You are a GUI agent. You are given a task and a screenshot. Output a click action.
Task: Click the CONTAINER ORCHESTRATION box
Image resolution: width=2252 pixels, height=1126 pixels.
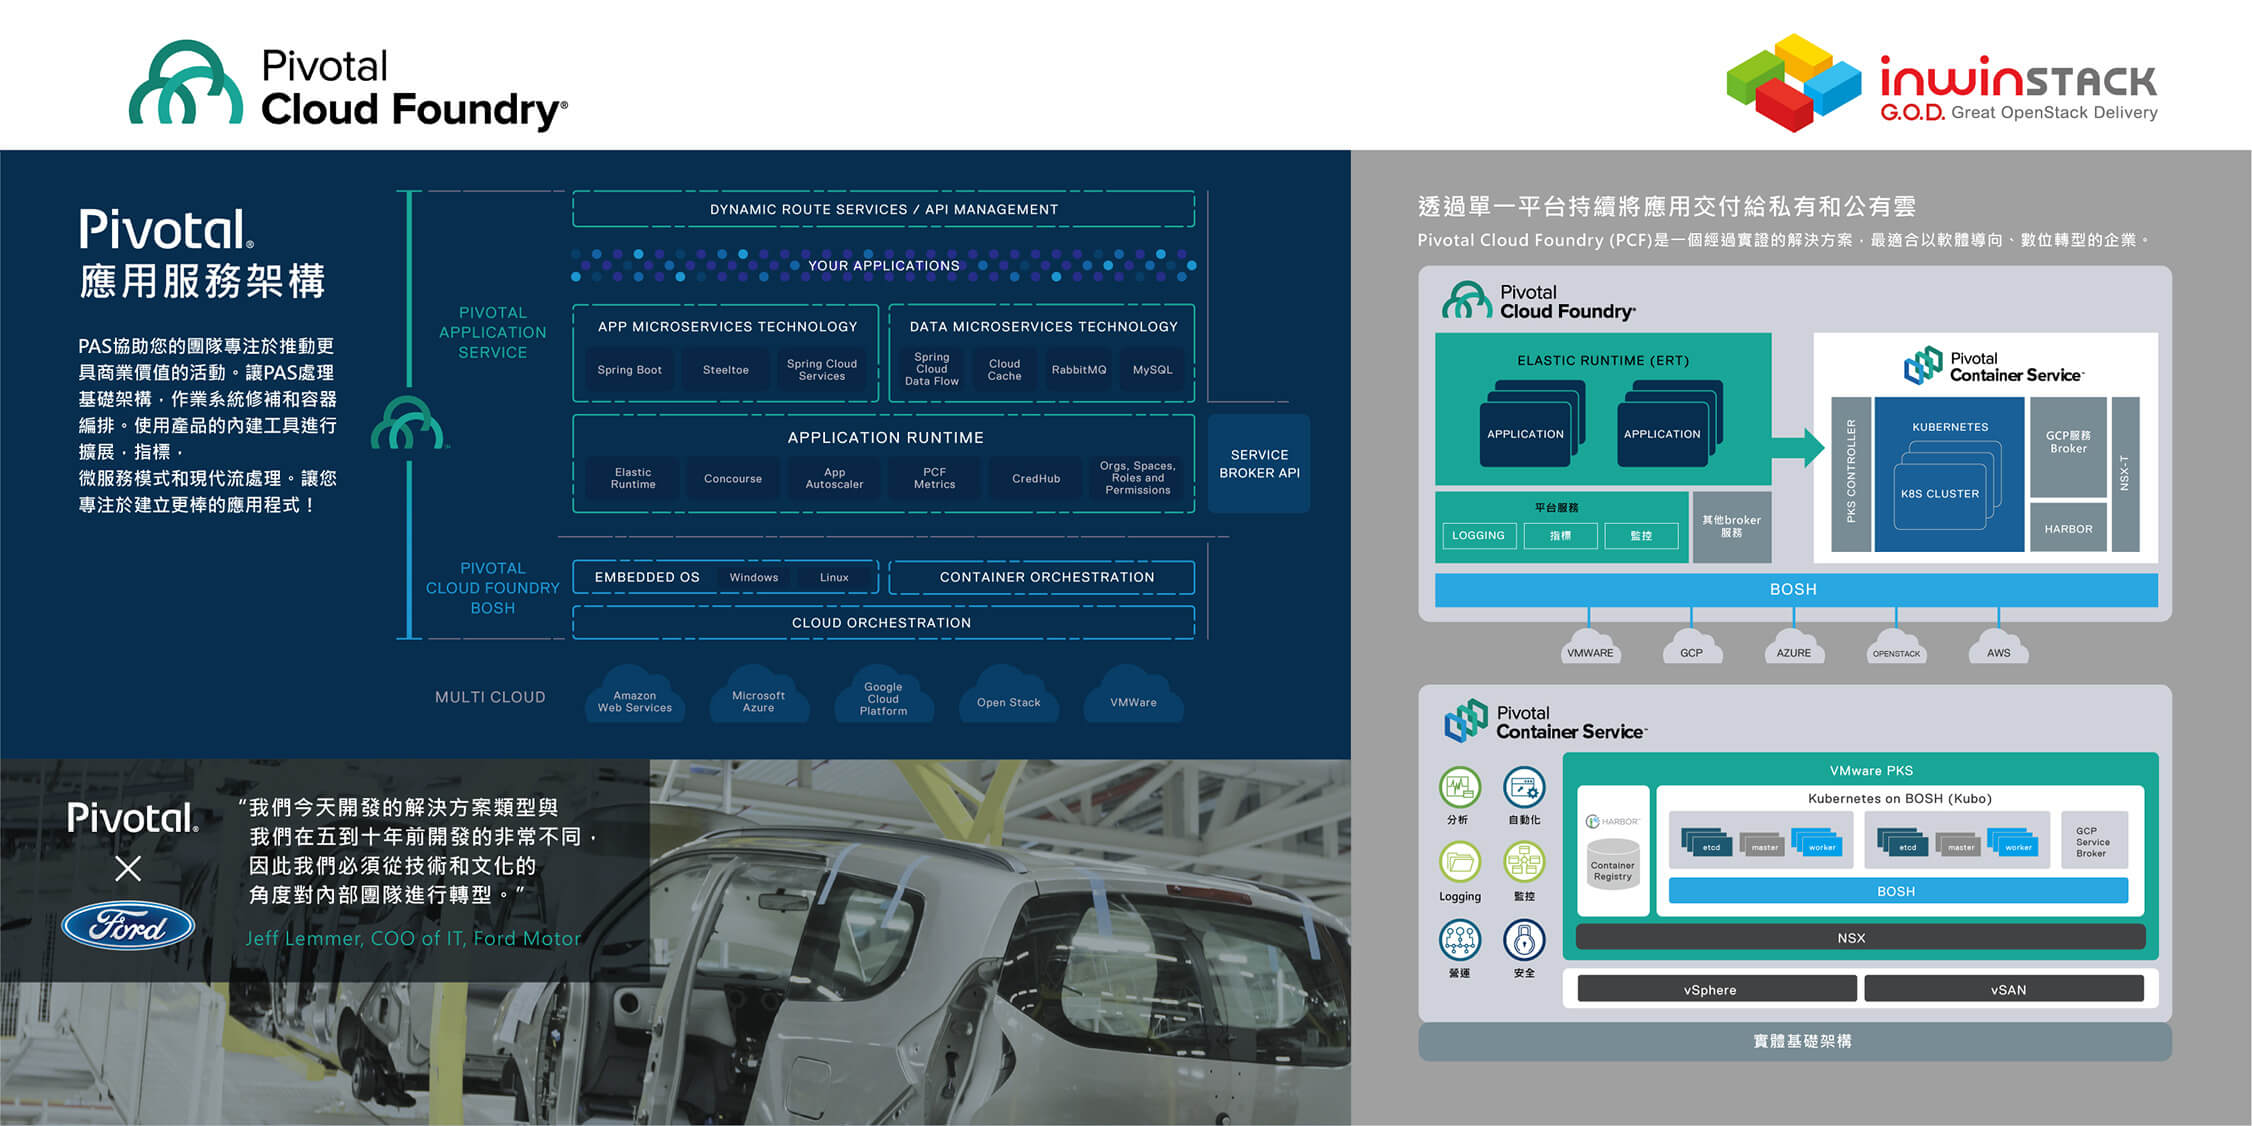(1041, 577)
